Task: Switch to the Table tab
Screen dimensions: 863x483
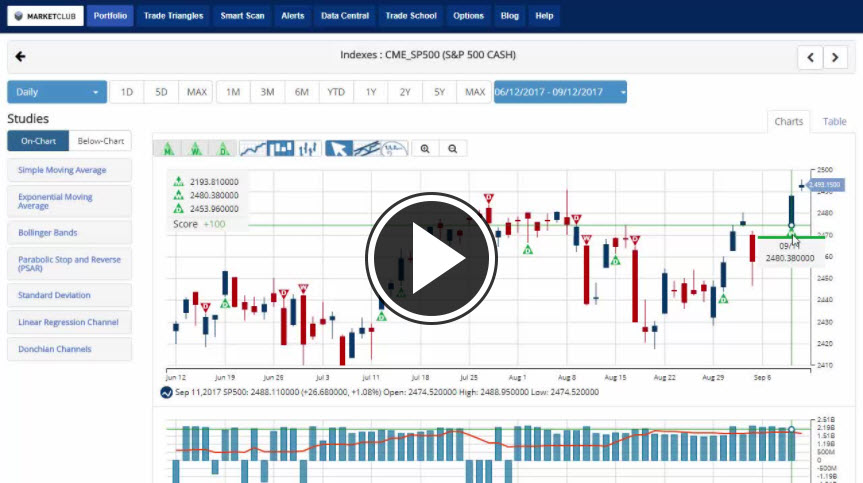Action: pyautogui.click(x=834, y=122)
